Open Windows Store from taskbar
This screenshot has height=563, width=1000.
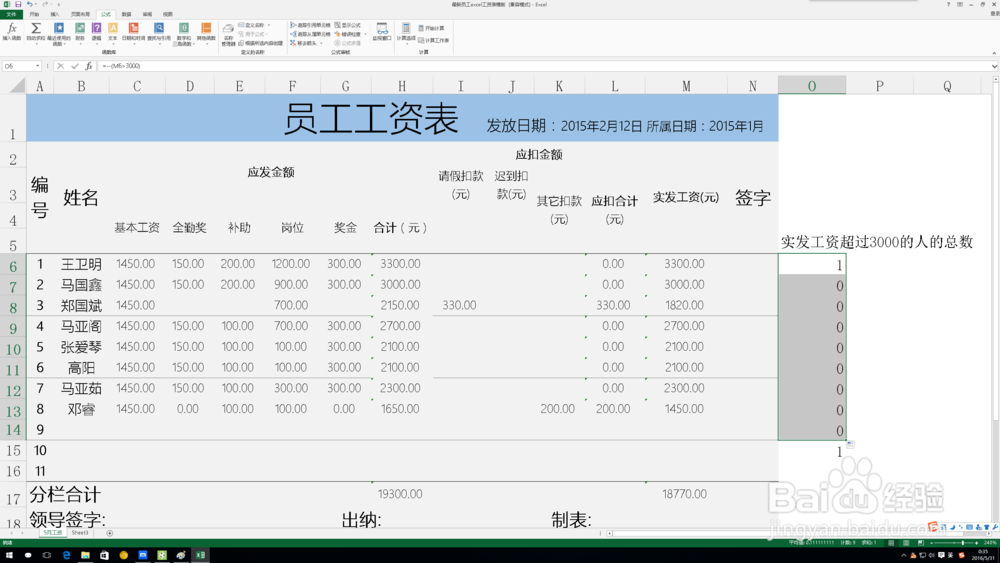tap(104, 555)
